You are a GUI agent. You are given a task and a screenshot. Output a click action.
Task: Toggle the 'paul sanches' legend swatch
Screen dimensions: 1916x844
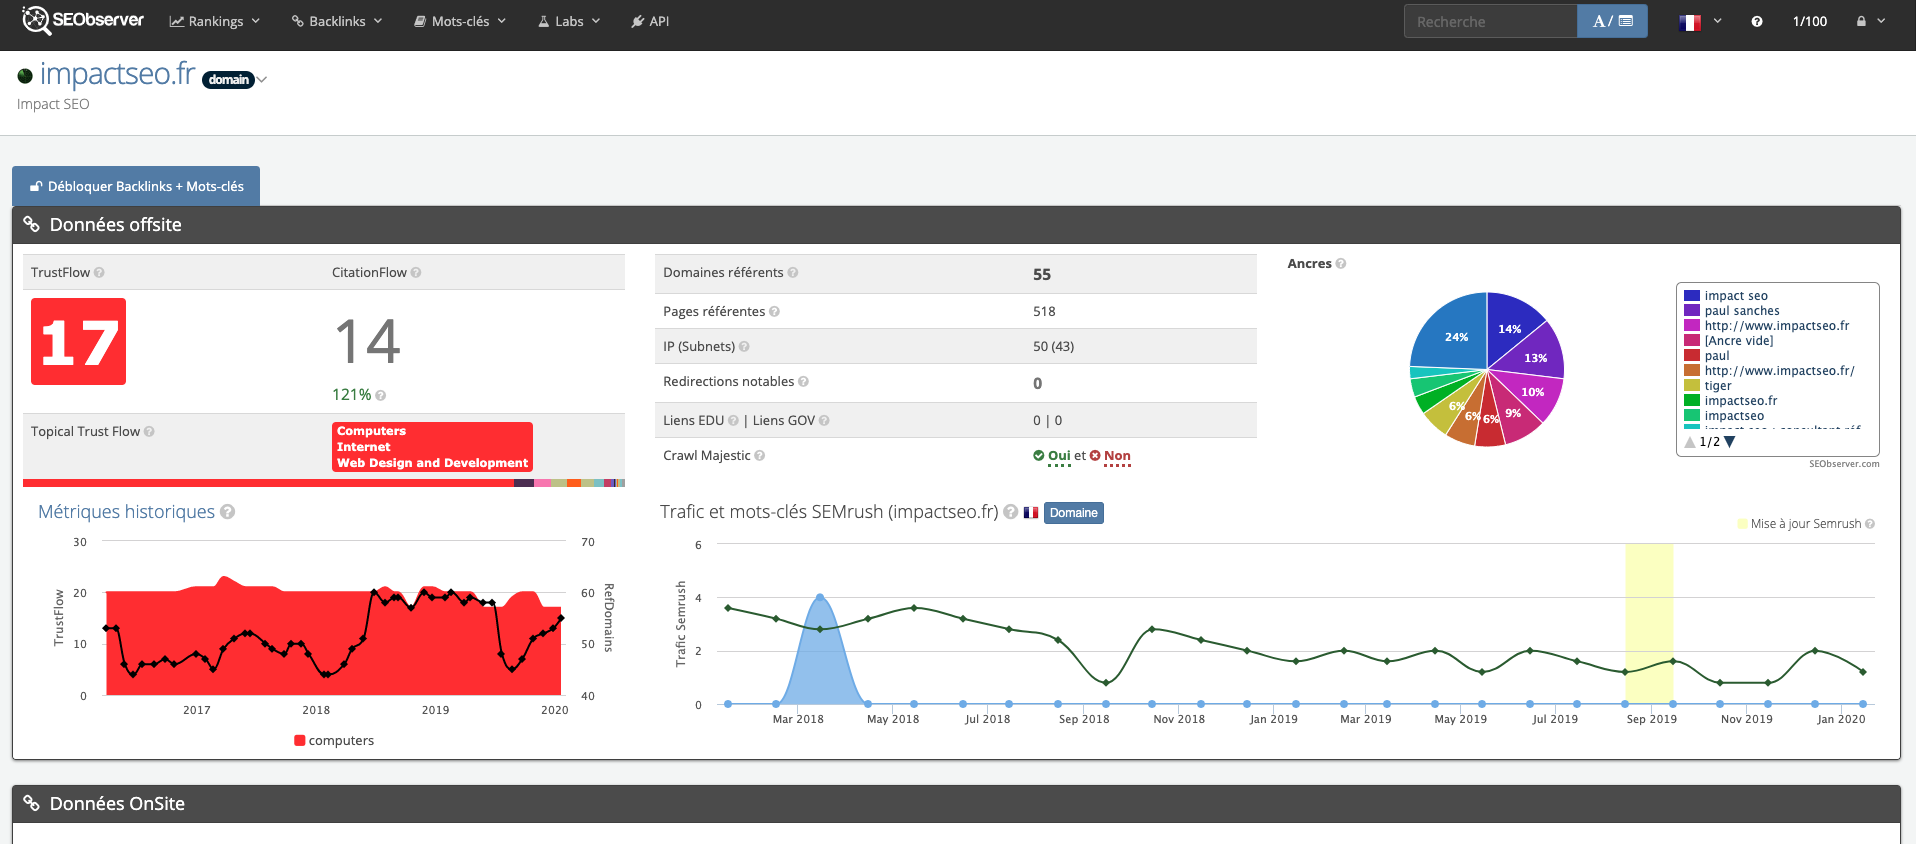click(x=1692, y=310)
